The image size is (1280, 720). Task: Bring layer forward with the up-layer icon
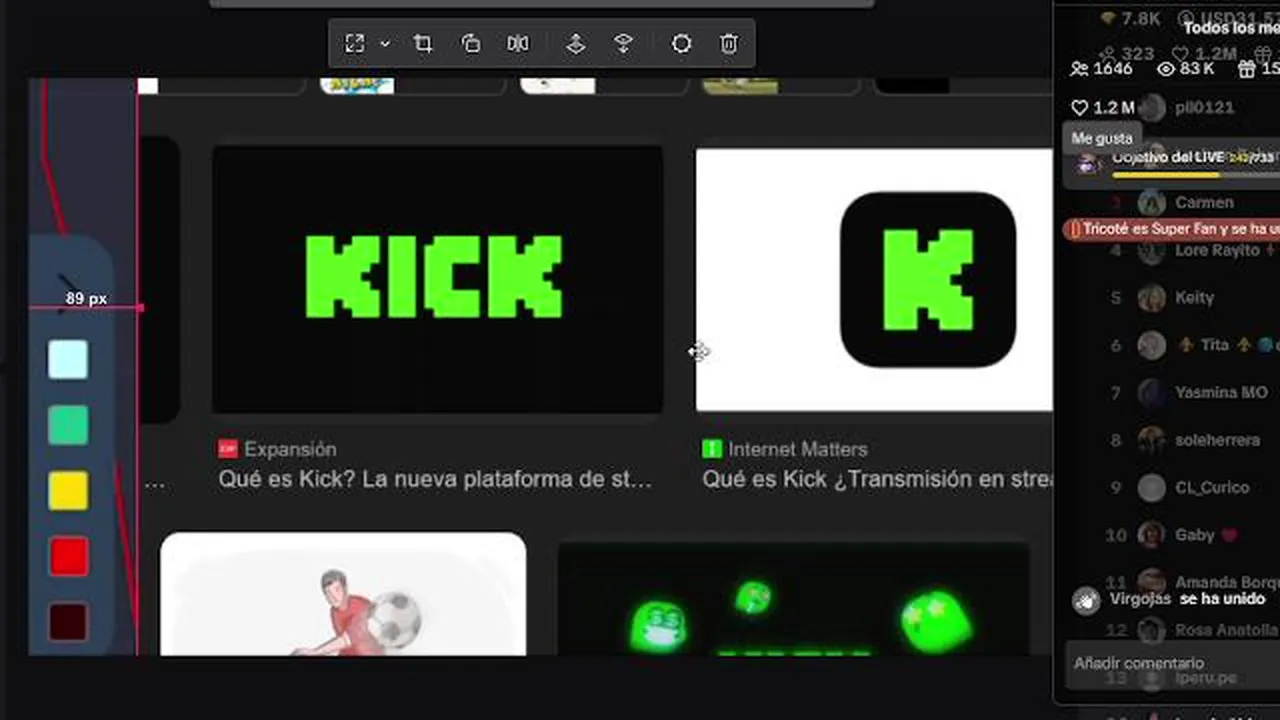[x=576, y=44]
